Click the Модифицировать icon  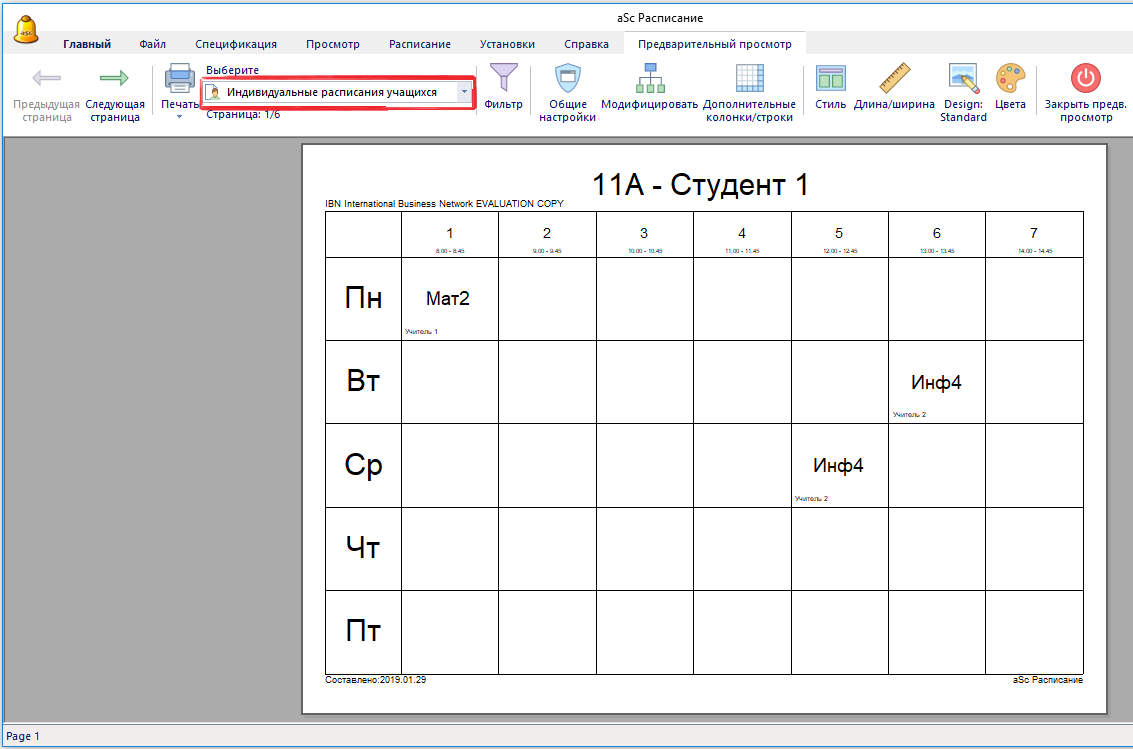coord(649,80)
